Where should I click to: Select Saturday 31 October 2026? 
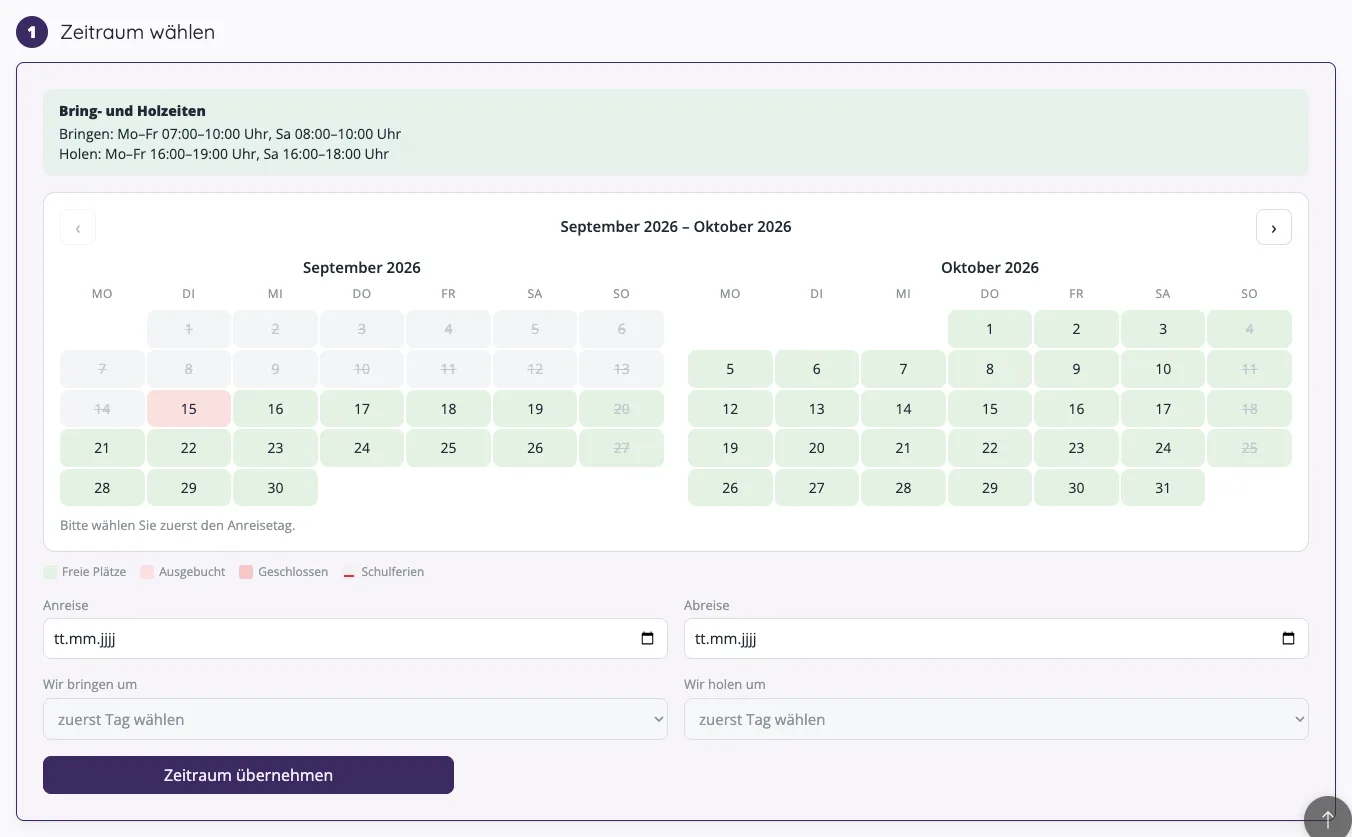pos(1163,488)
